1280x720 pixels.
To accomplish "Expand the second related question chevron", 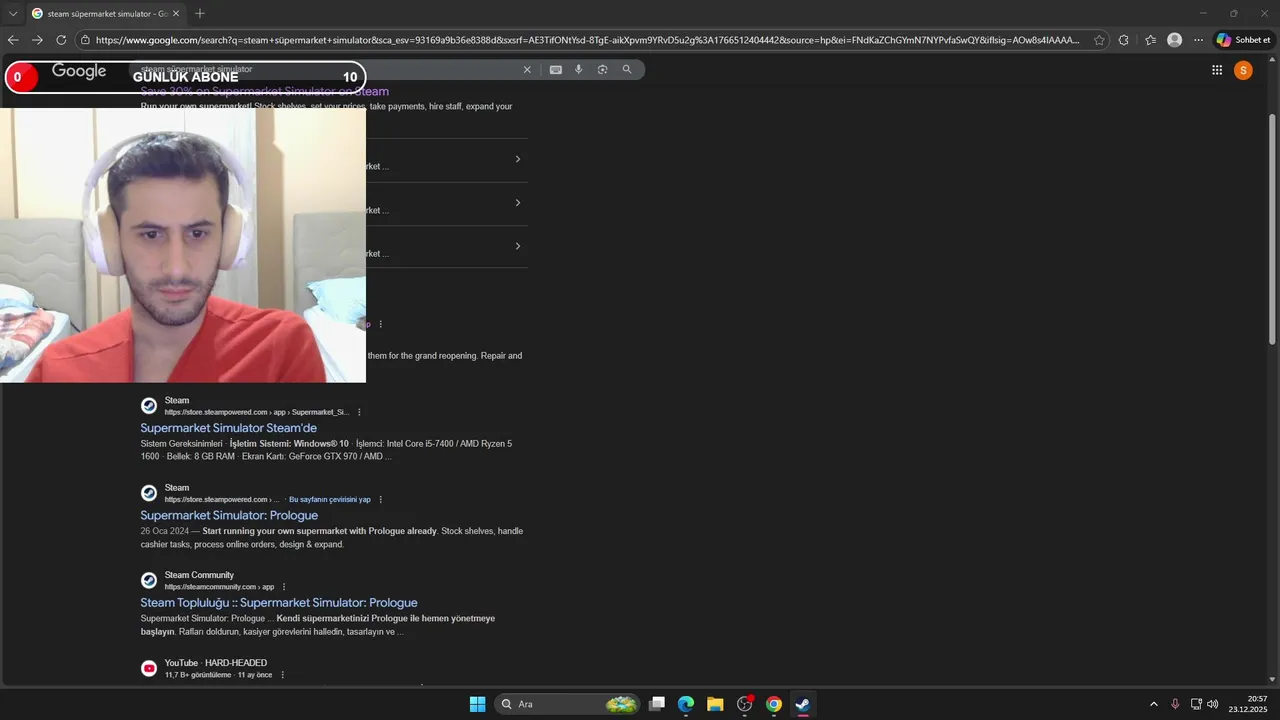I will click(517, 203).
